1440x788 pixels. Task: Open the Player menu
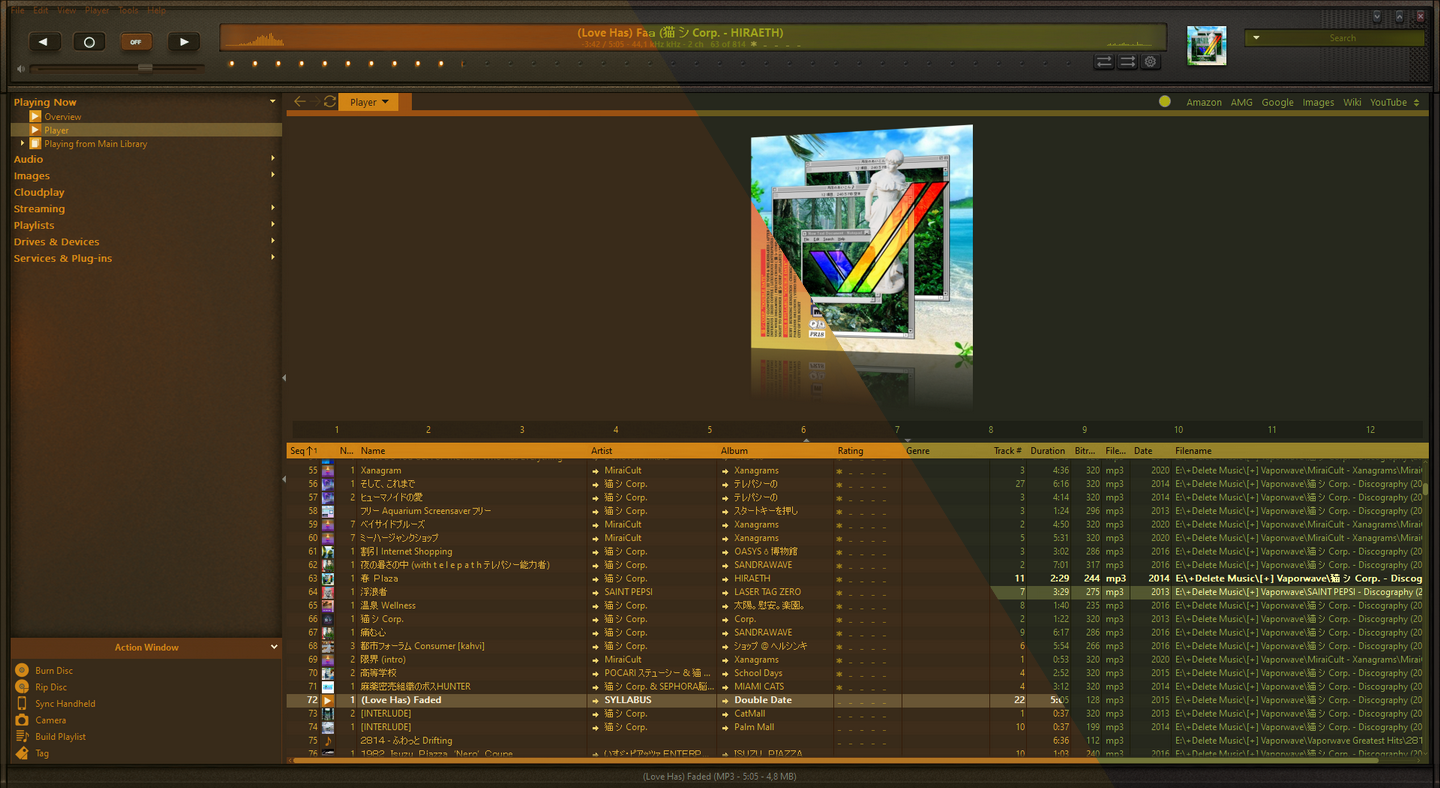97,10
